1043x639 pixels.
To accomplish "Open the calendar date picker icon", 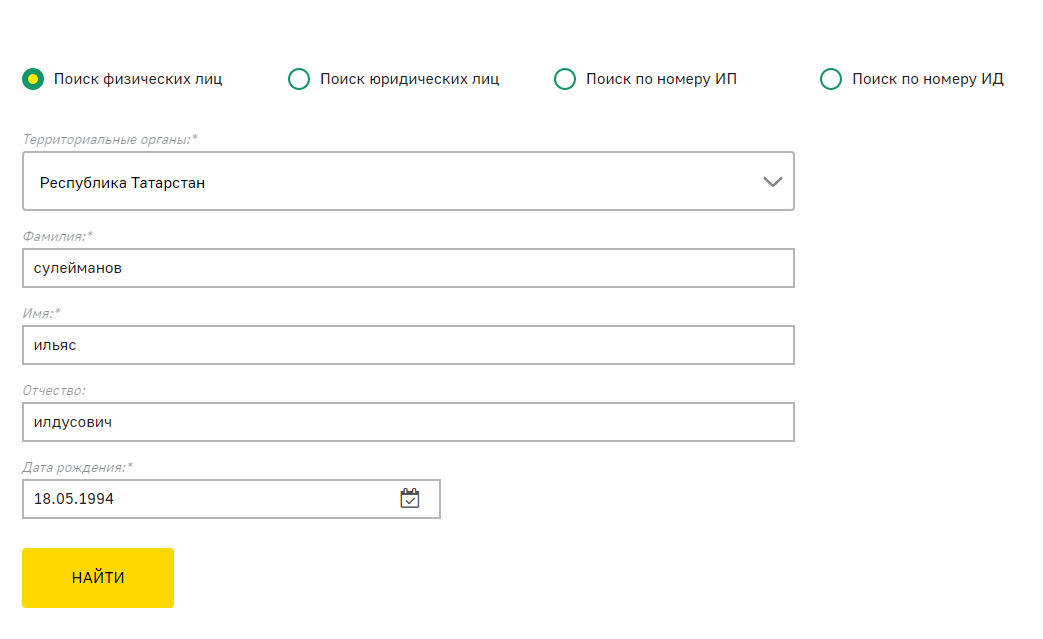I will (x=410, y=498).
